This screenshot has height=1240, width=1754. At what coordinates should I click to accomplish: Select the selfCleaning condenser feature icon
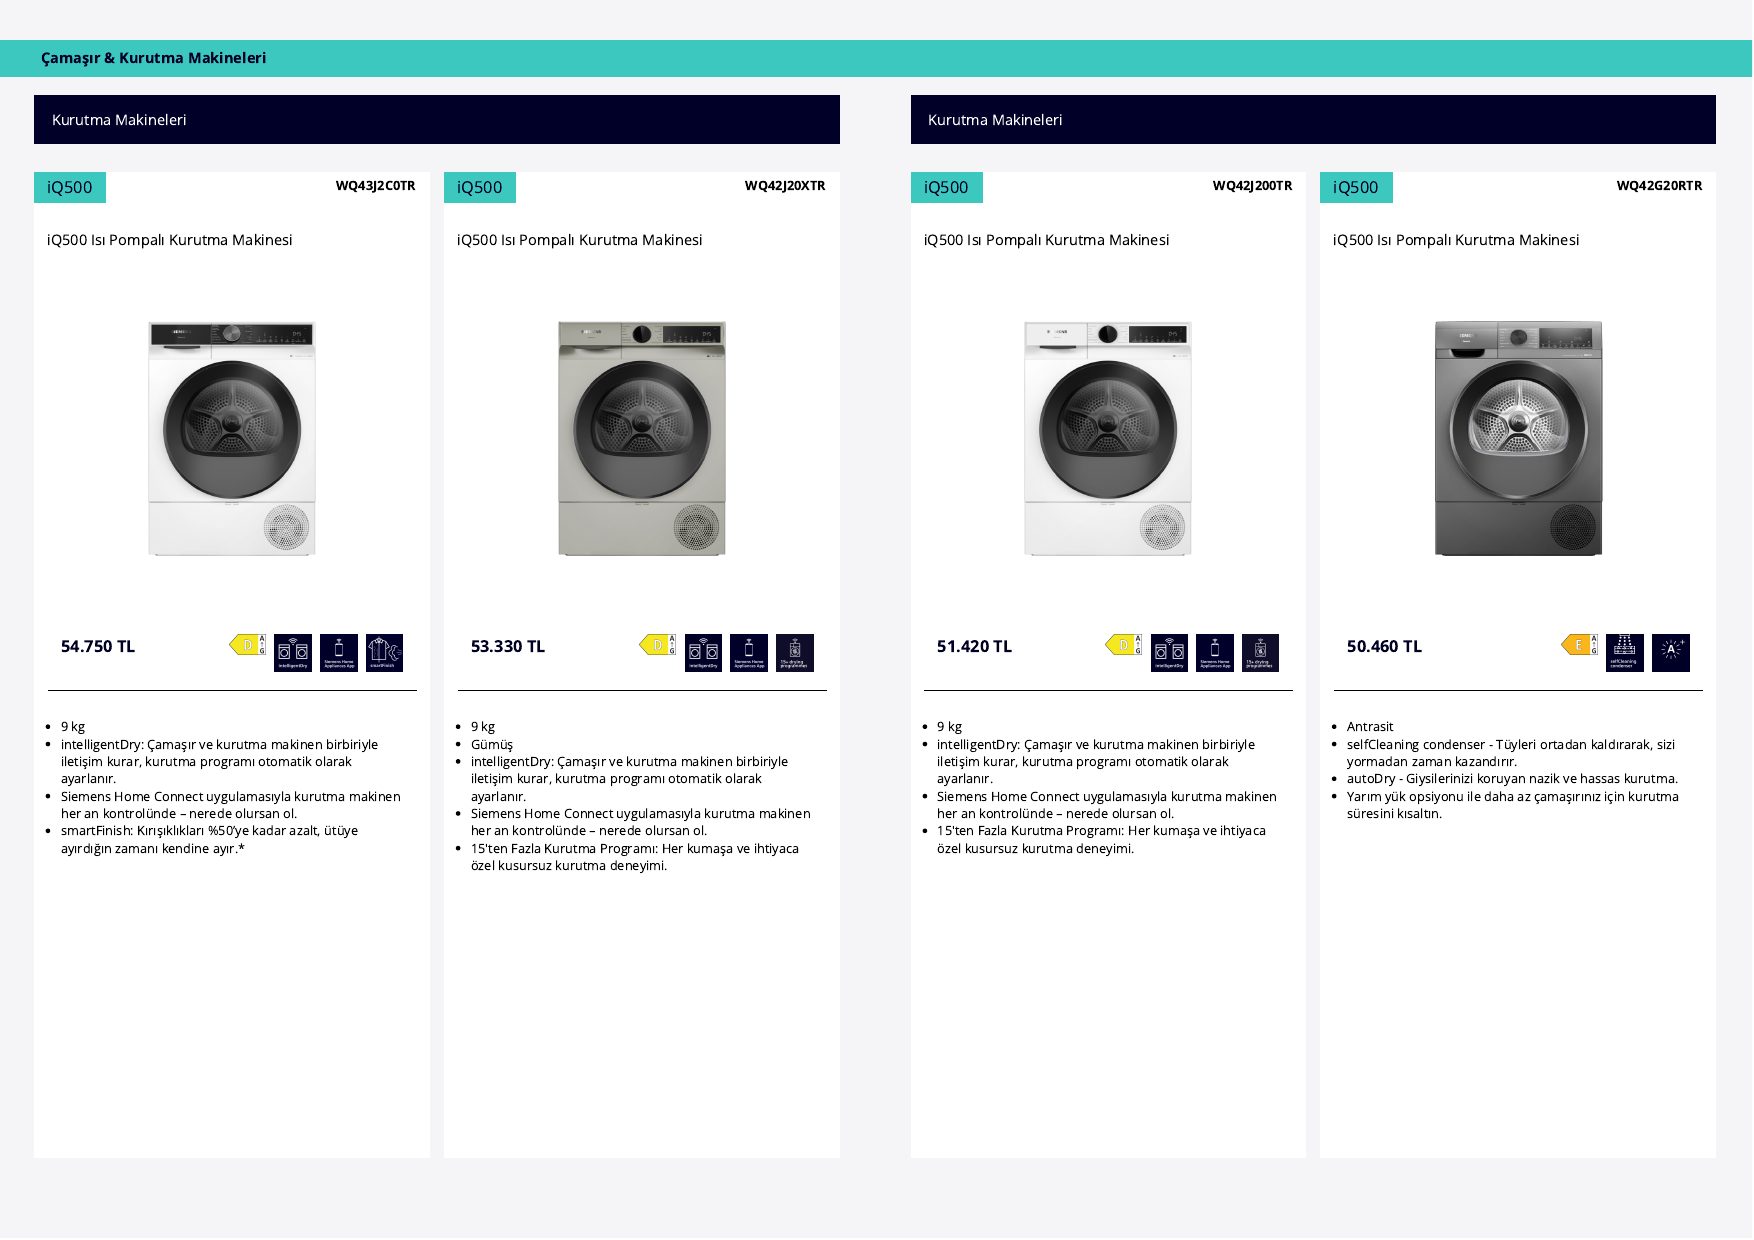point(1625,653)
